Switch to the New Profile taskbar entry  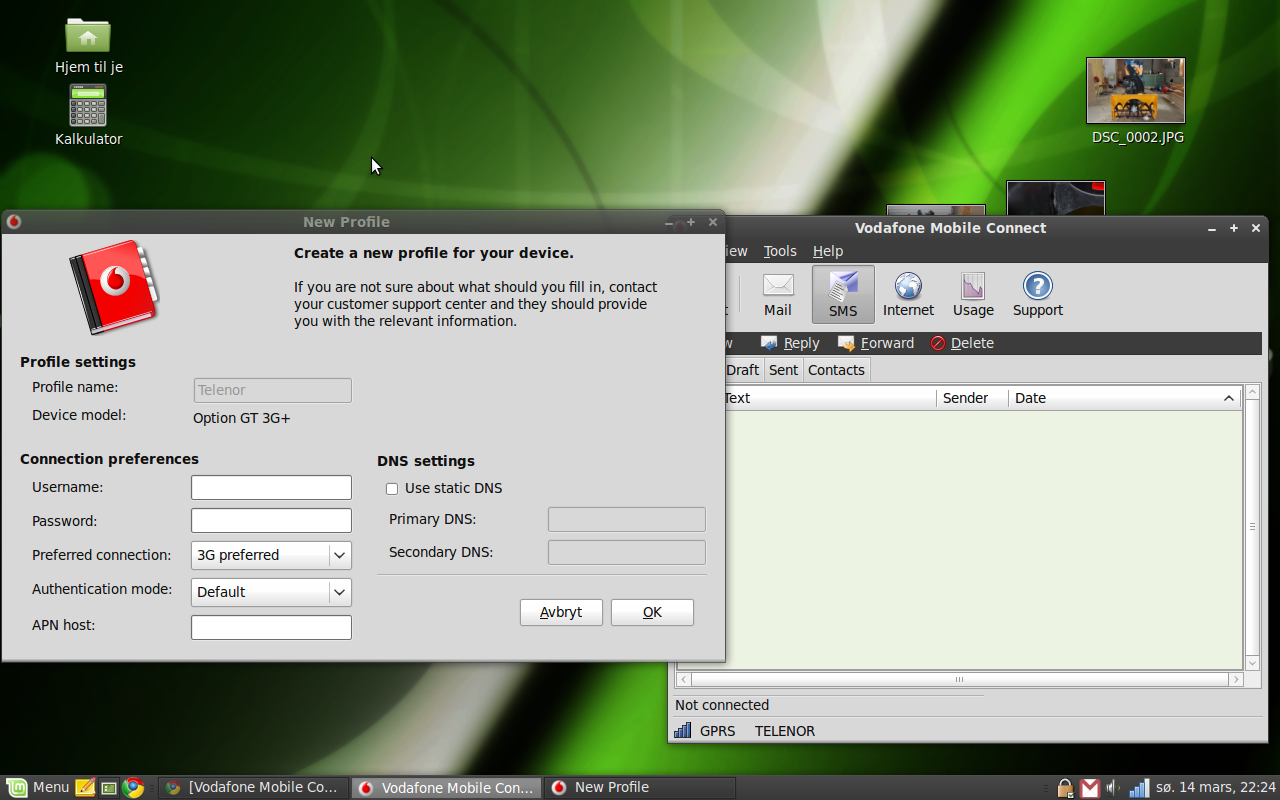(x=639, y=787)
